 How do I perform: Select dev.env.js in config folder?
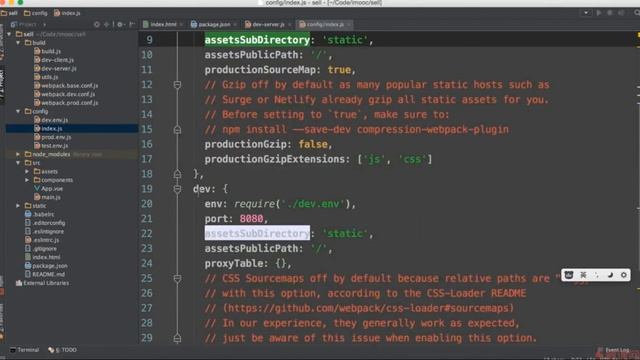click(x=51, y=120)
